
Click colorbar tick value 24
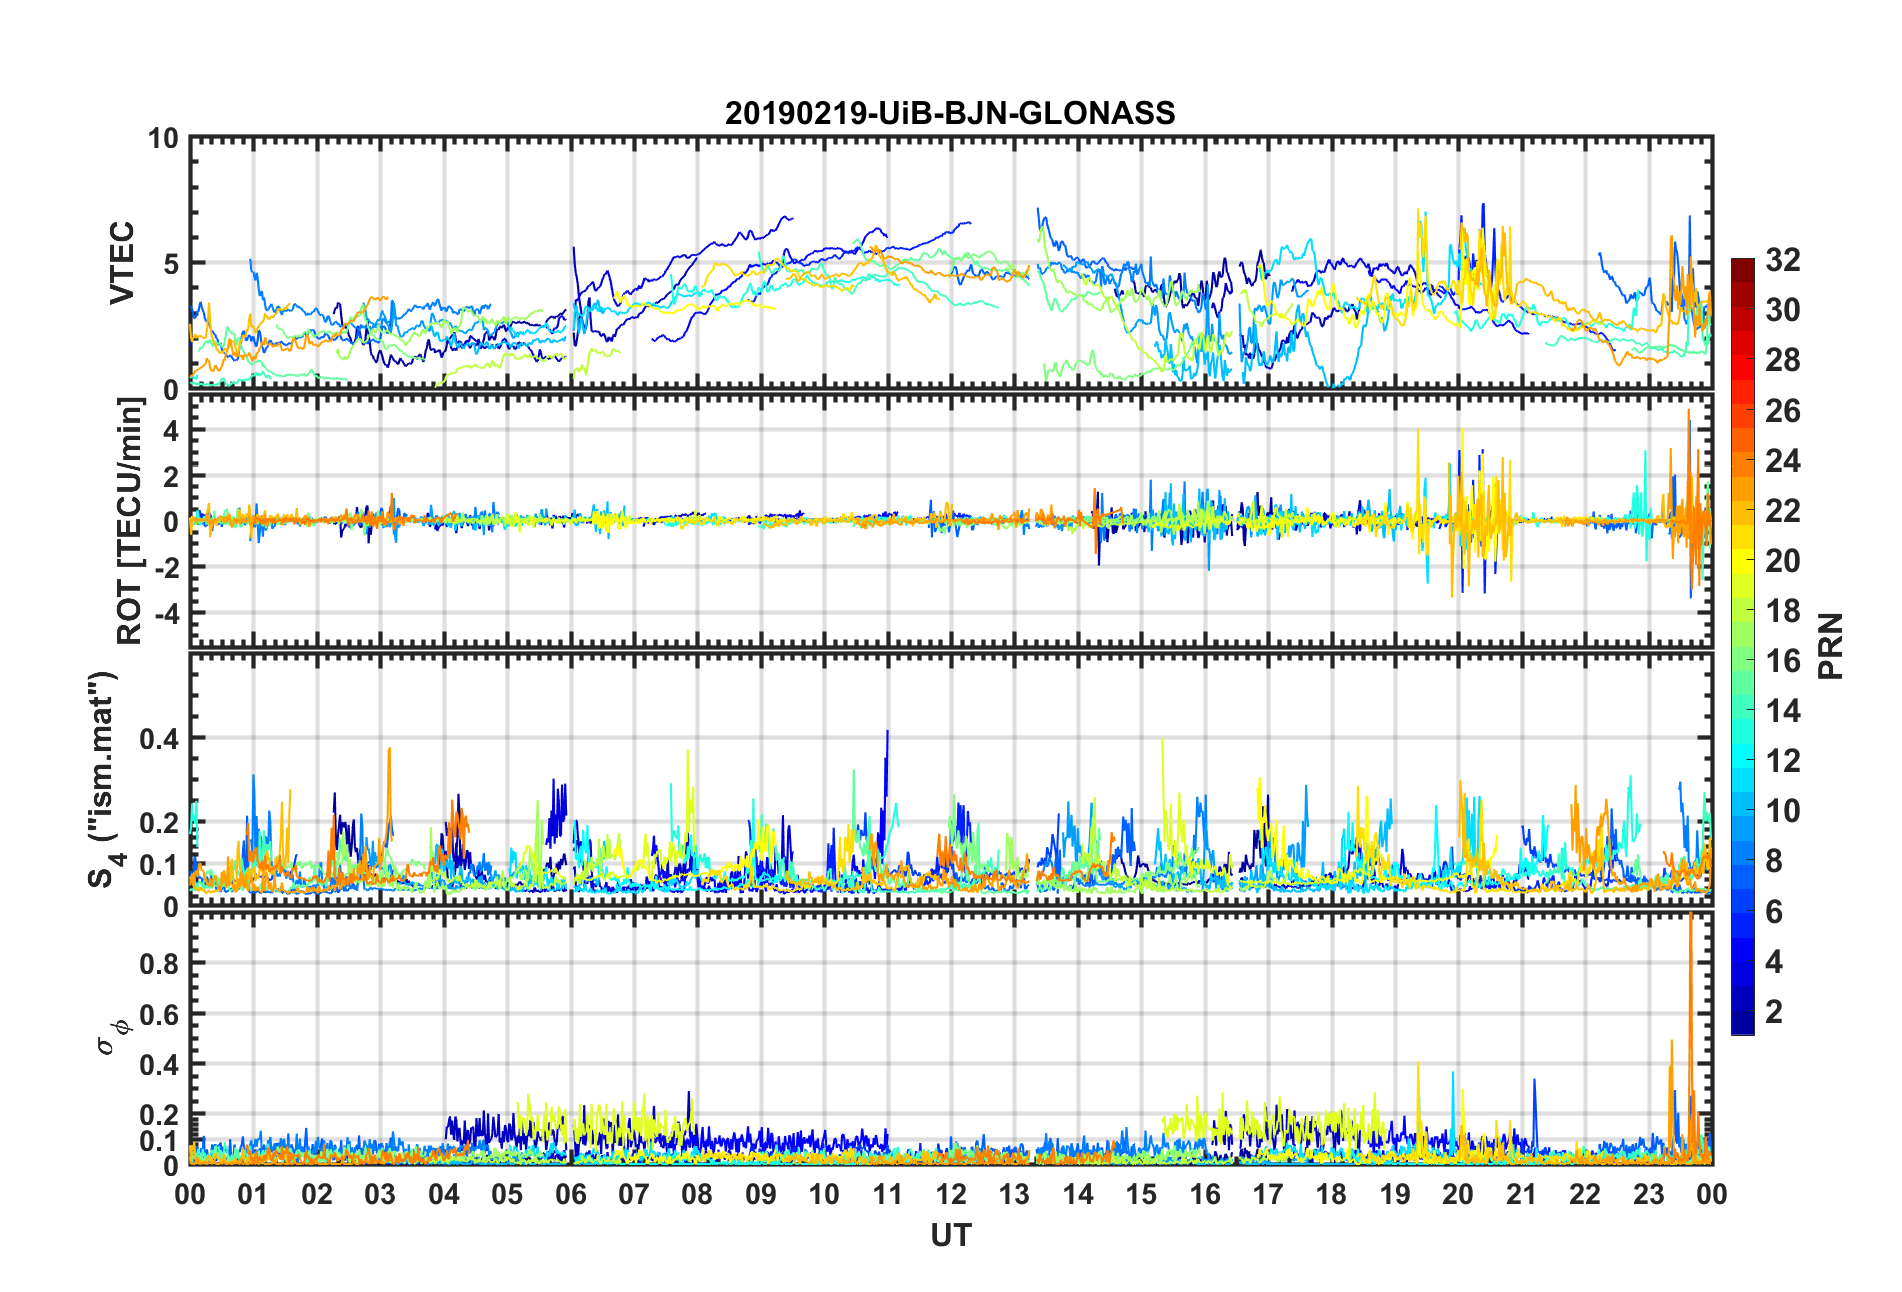[x=1782, y=461]
